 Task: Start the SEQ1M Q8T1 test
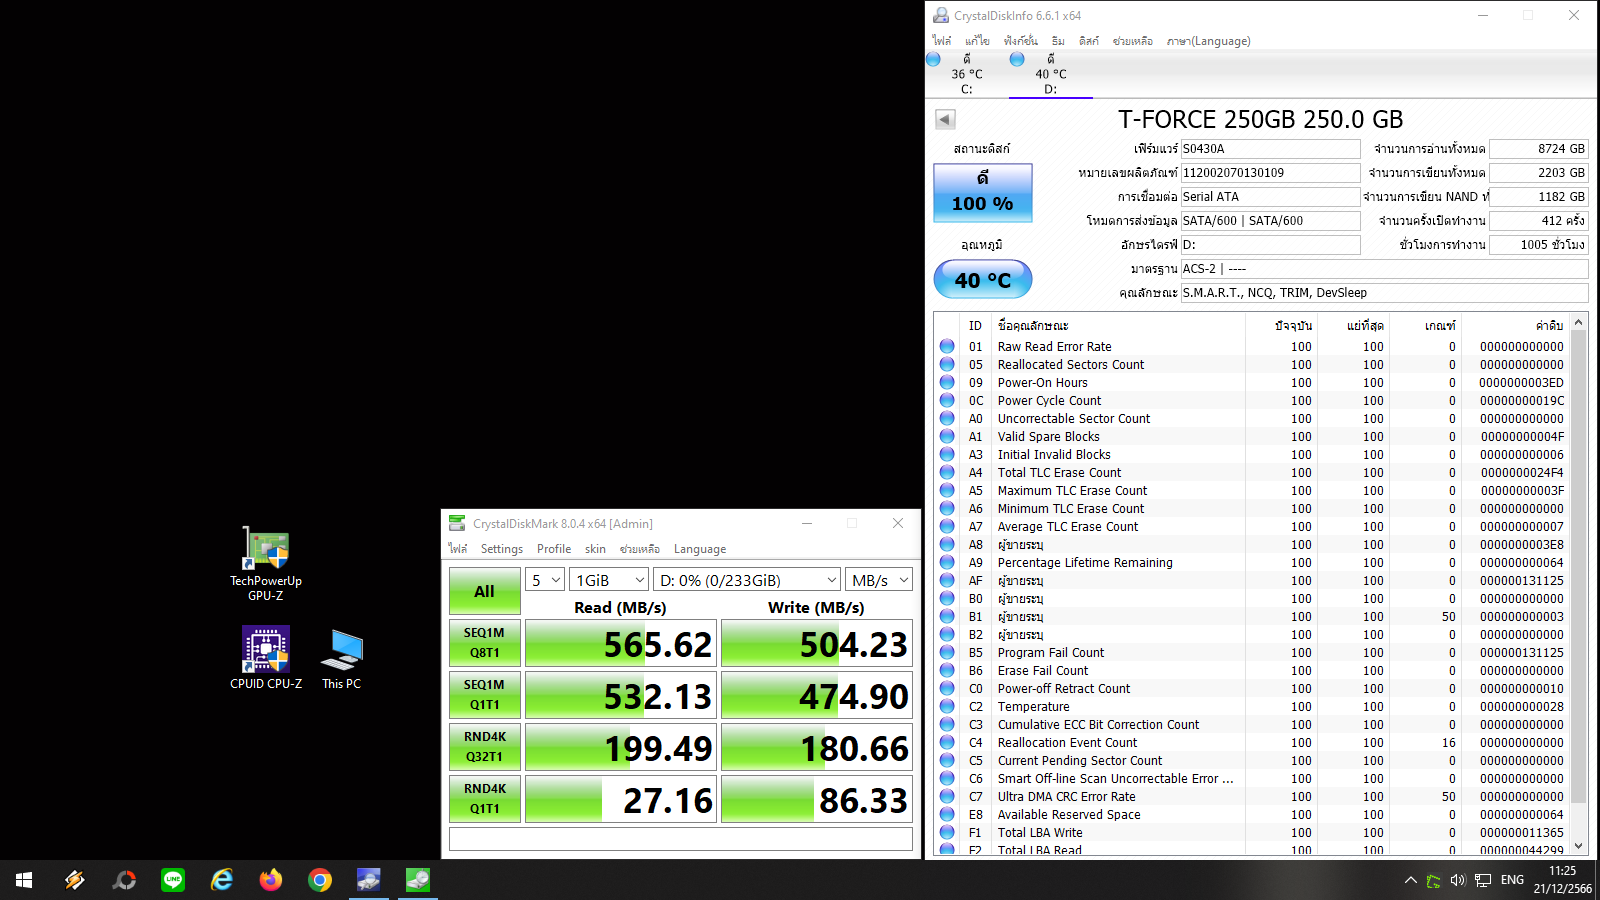(x=484, y=643)
